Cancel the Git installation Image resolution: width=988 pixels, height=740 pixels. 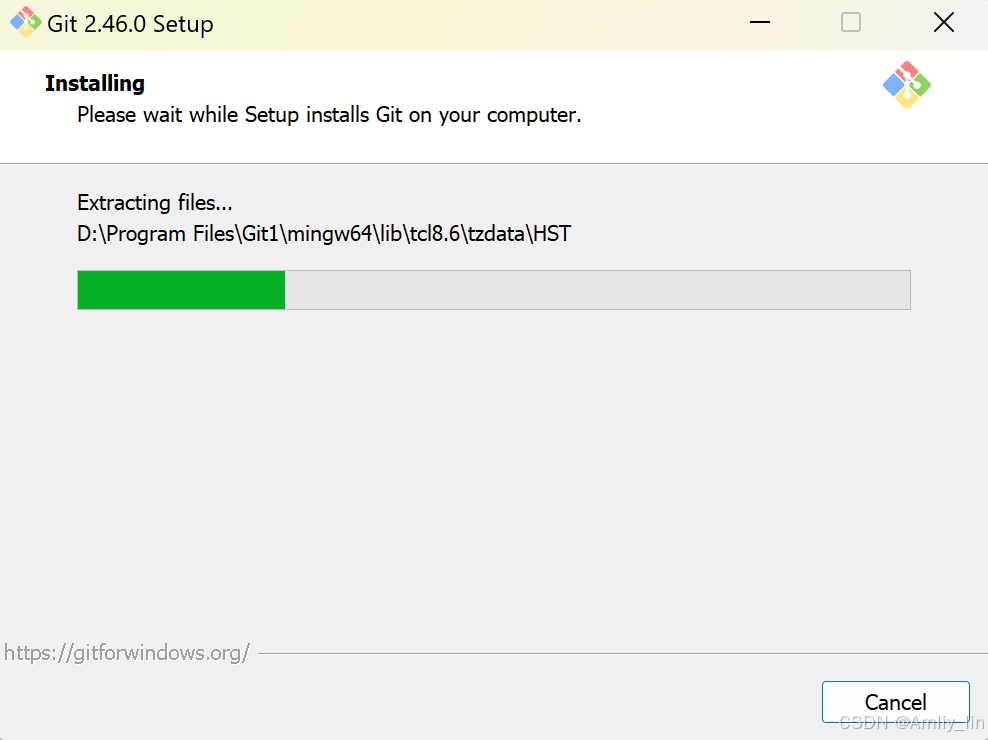click(895, 702)
